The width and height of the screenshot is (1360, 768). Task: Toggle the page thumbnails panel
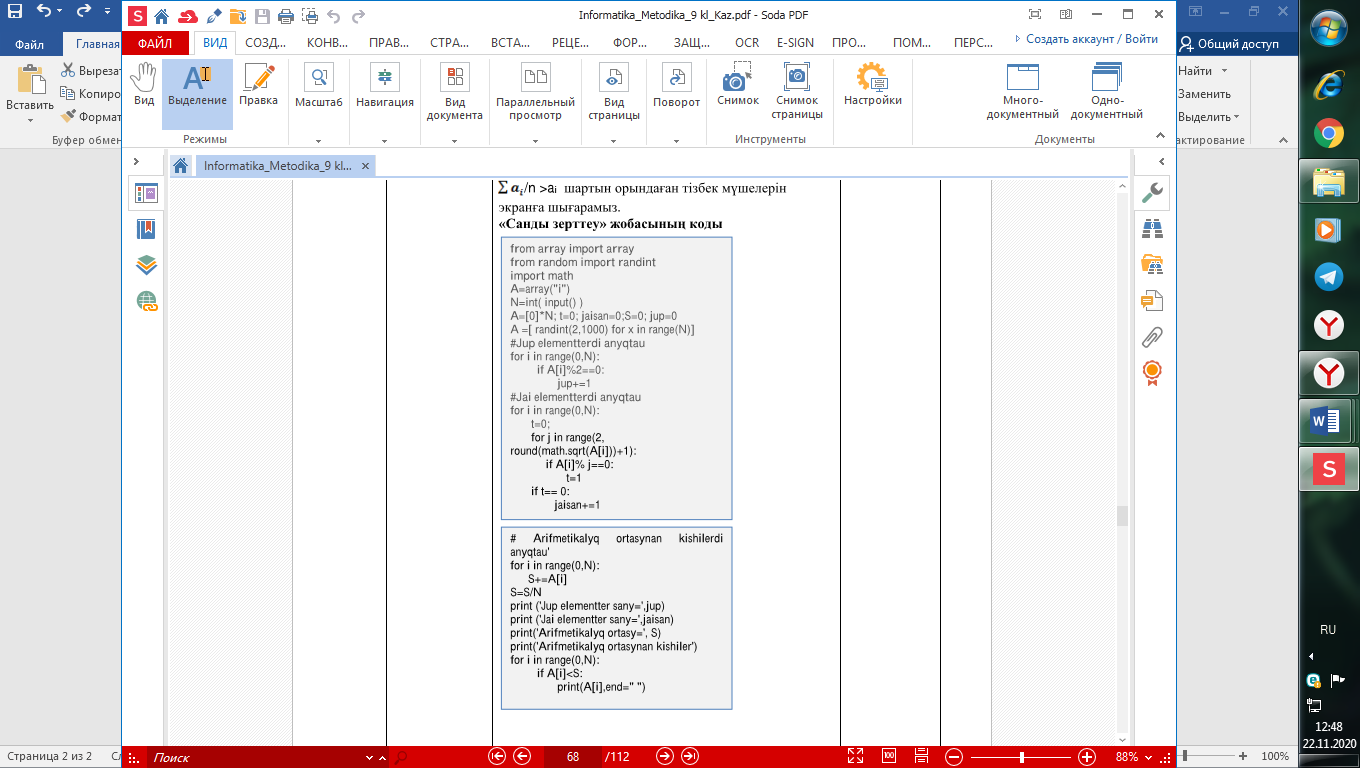[x=146, y=194]
